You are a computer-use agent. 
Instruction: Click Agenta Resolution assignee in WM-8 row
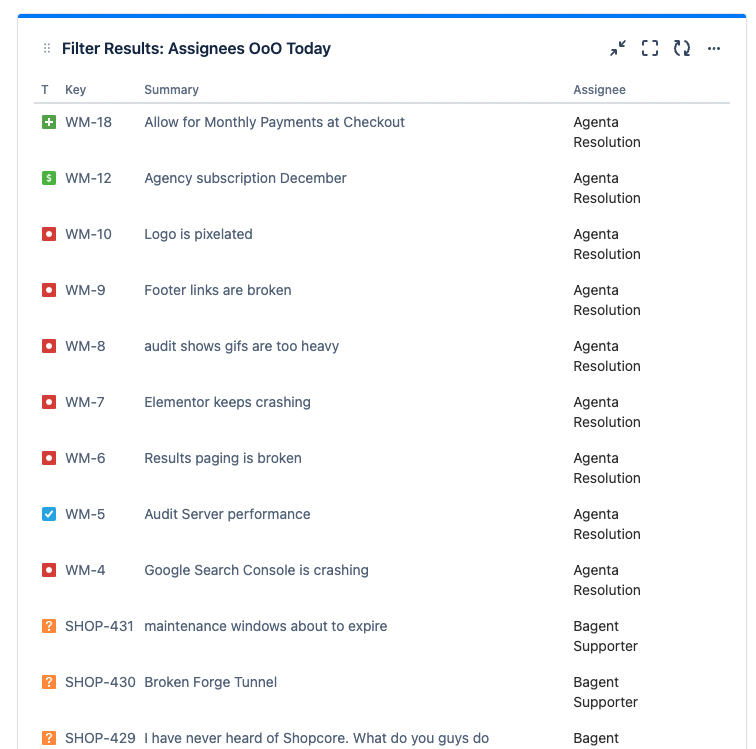click(607, 356)
